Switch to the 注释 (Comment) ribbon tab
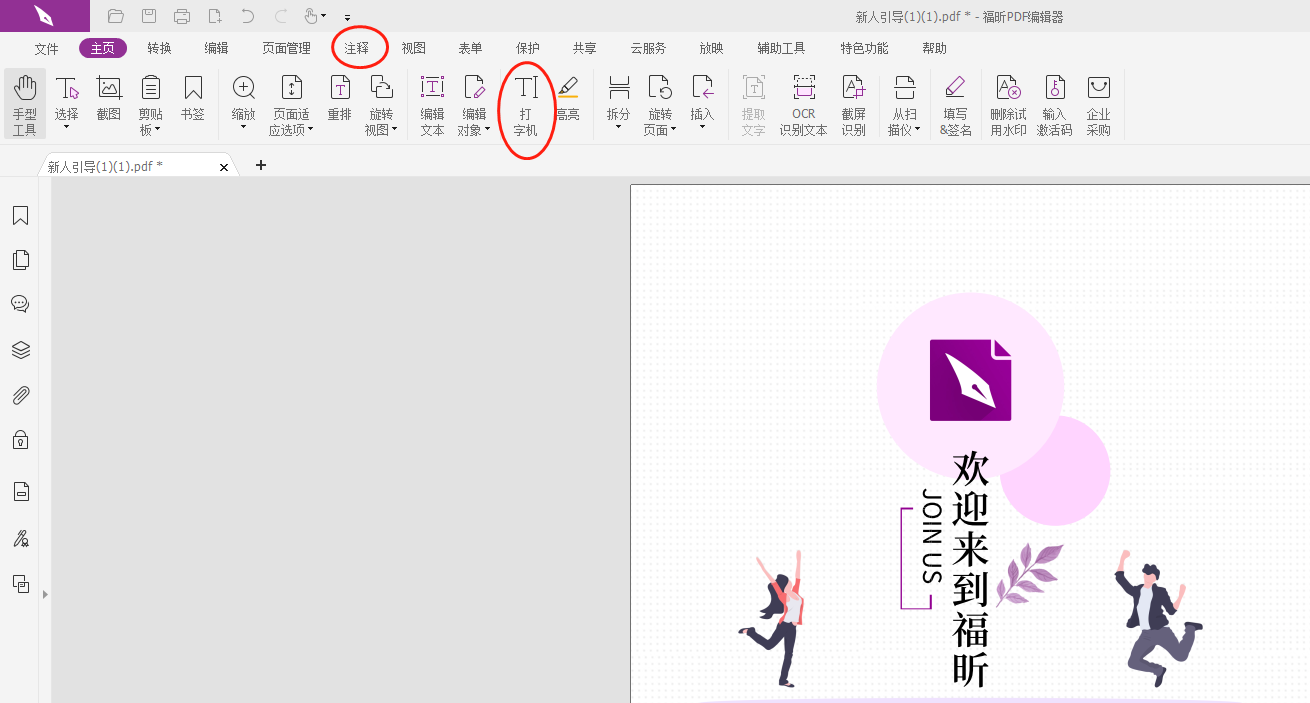Screen dimensions: 1310x703 click(x=359, y=47)
